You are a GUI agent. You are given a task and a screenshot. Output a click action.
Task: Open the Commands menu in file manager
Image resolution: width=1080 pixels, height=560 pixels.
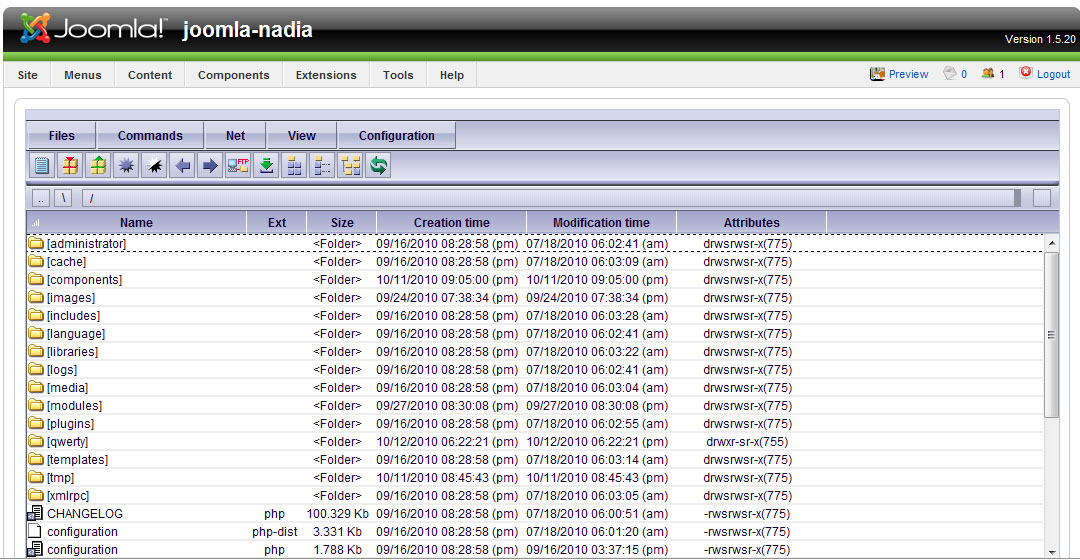[x=150, y=136]
